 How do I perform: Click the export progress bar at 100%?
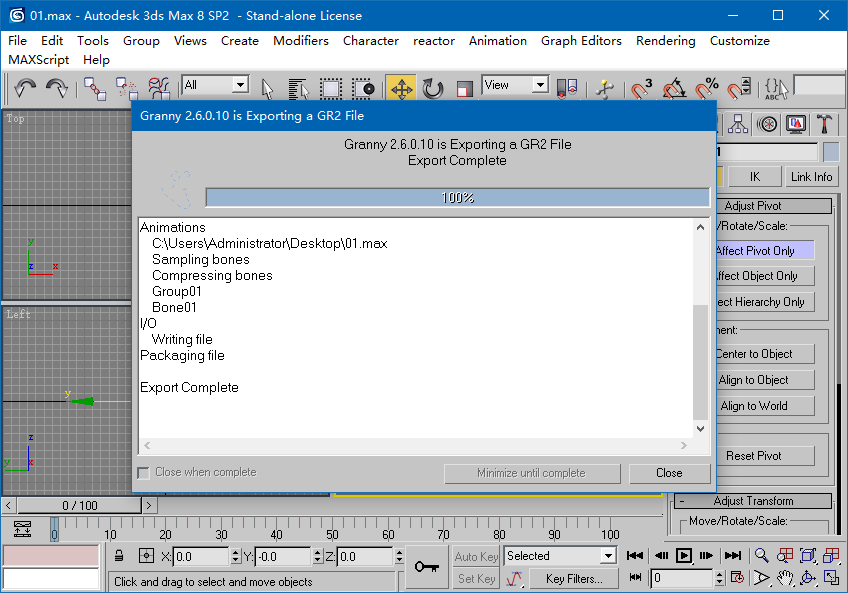pos(458,197)
